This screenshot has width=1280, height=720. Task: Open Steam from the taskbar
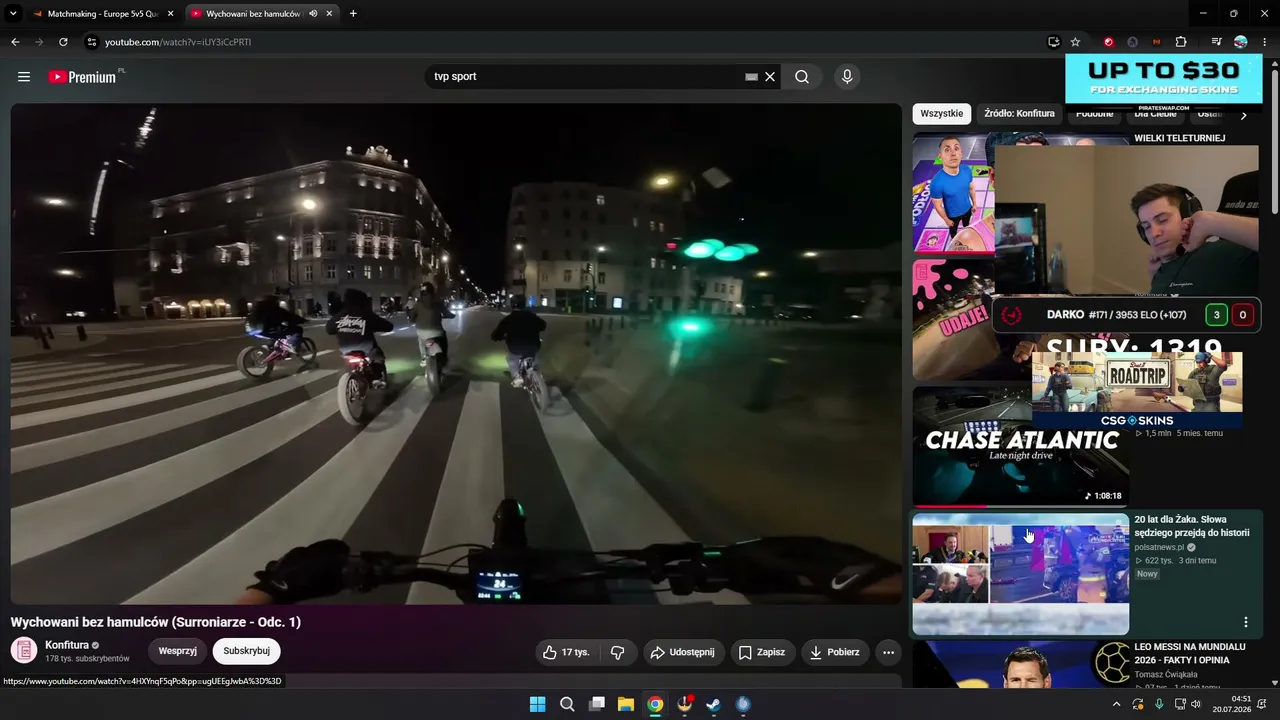coord(713,704)
